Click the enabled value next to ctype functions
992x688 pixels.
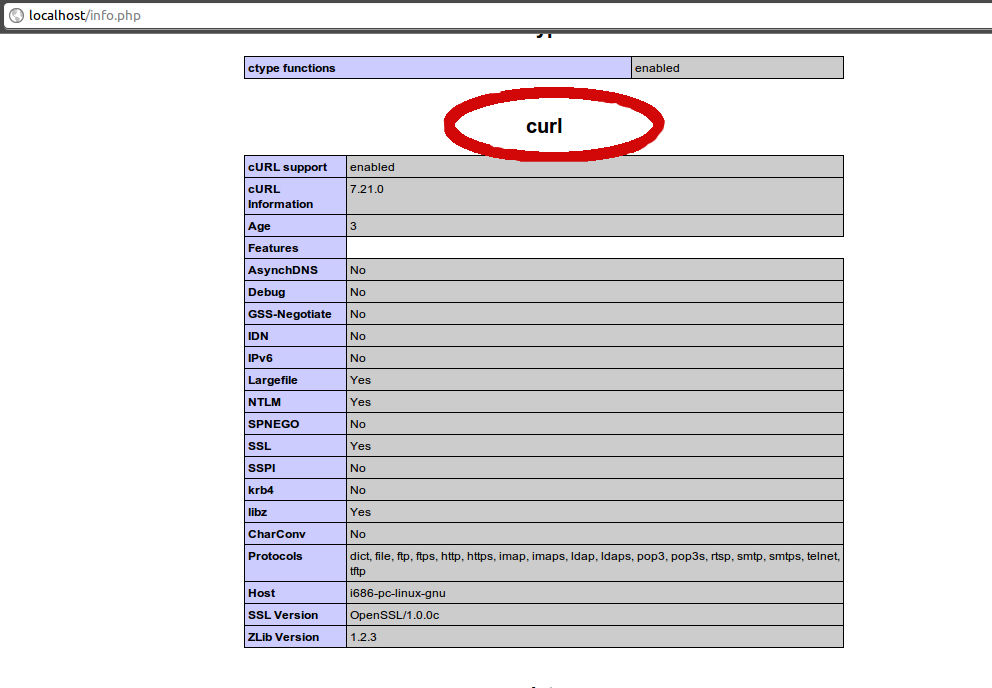pyautogui.click(x=656, y=67)
